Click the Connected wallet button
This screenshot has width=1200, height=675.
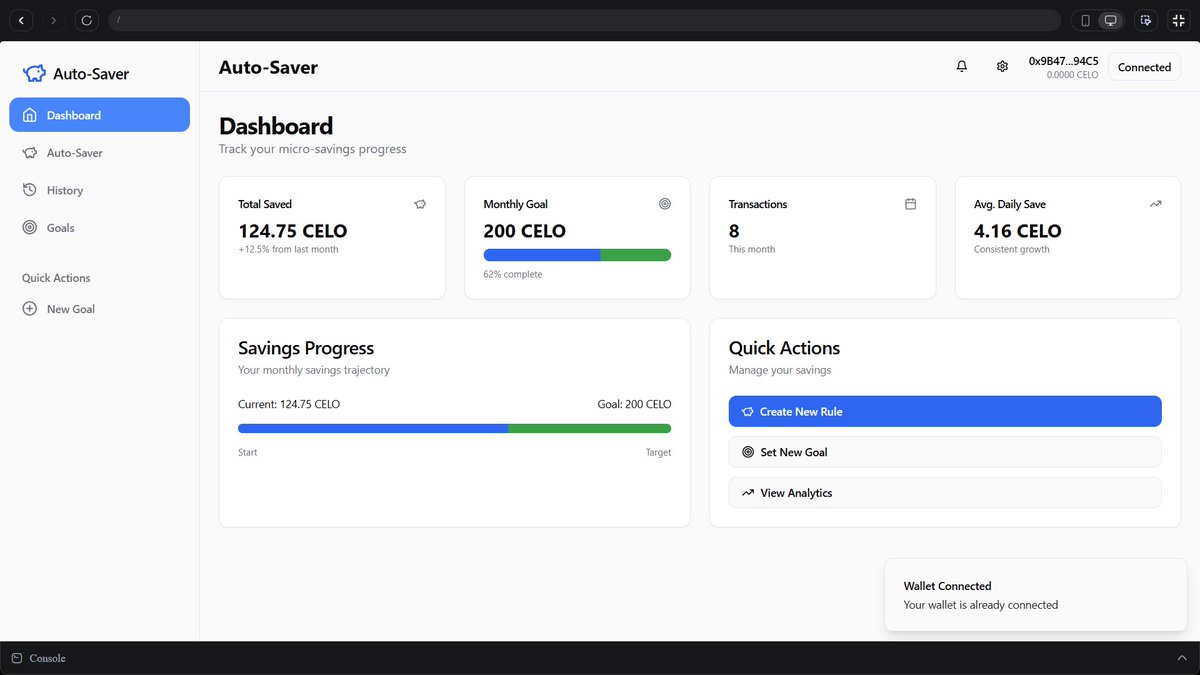click(1144, 67)
